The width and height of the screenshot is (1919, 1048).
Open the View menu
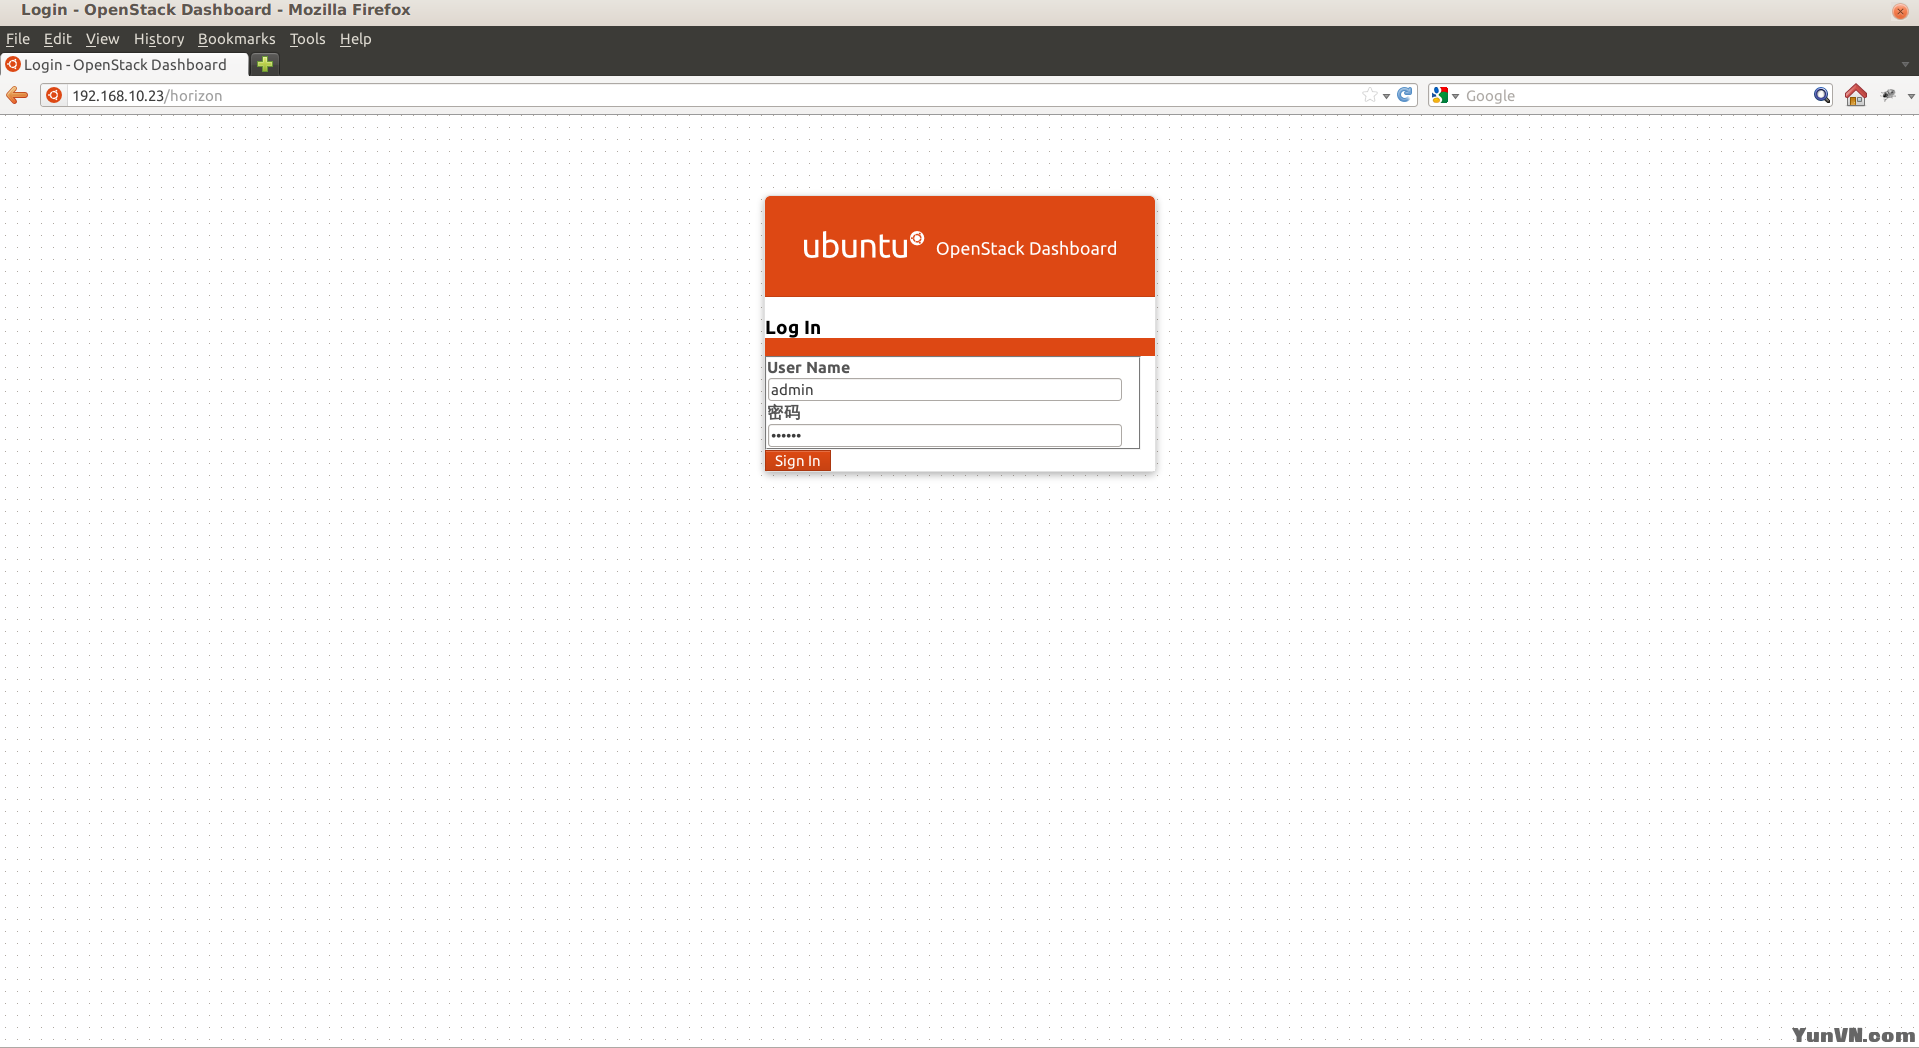click(102, 39)
